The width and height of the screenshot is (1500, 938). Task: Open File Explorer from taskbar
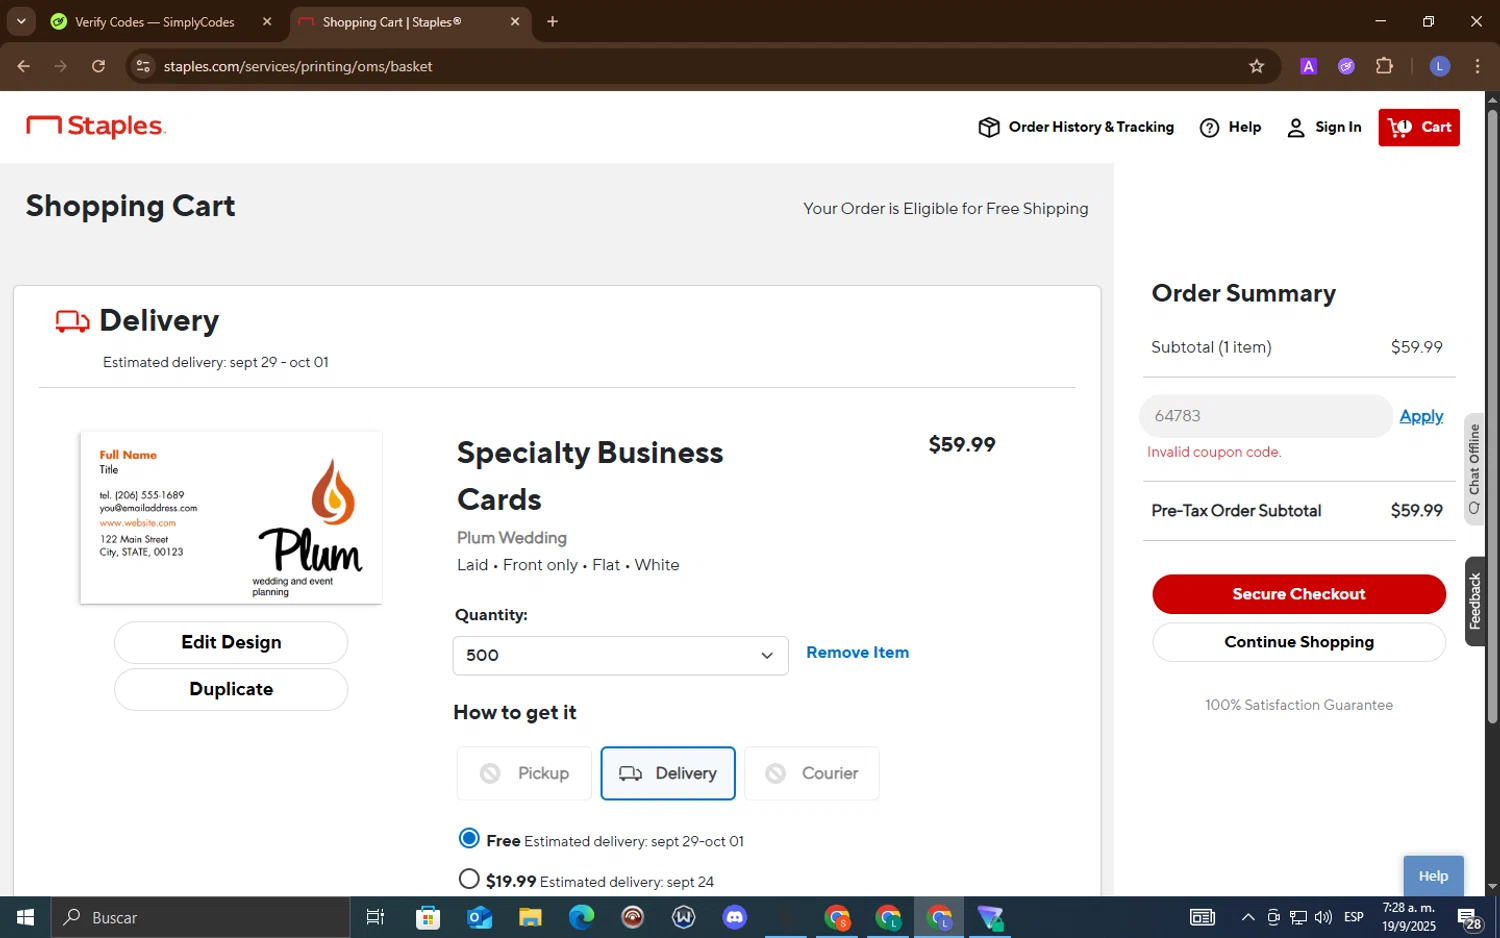pos(530,917)
